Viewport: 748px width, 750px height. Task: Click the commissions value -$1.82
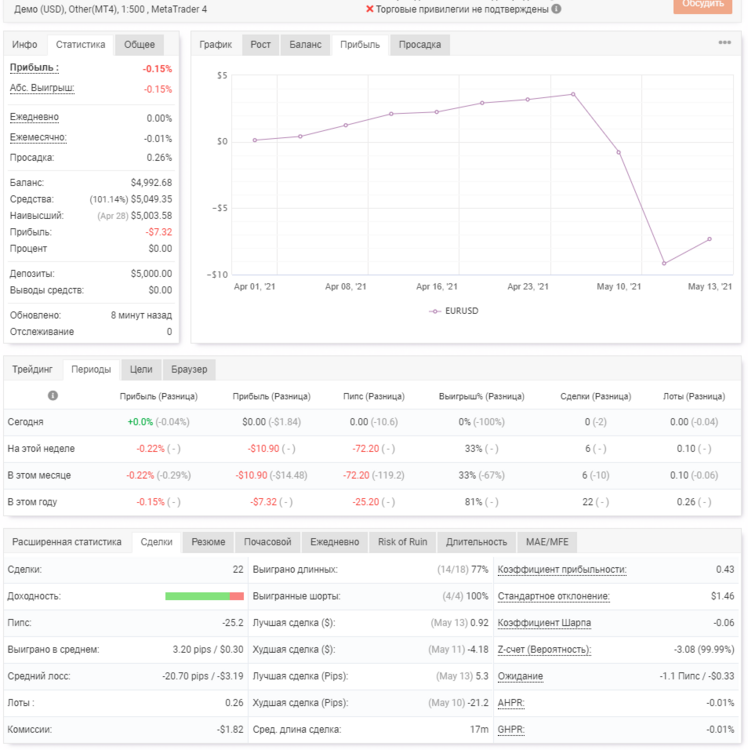click(x=230, y=730)
